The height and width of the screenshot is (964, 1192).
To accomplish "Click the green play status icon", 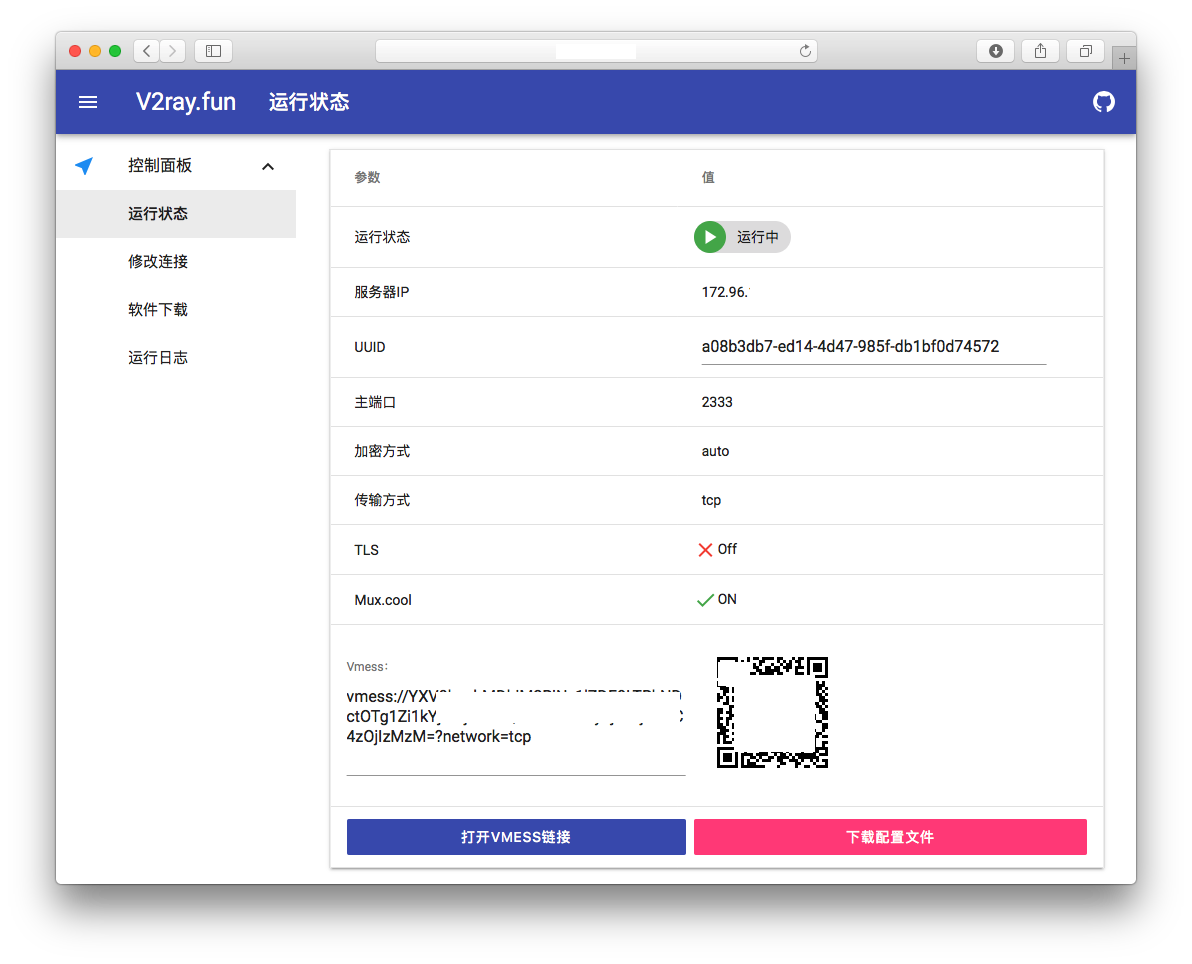I will pyautogui.click(x=710, y=237).
